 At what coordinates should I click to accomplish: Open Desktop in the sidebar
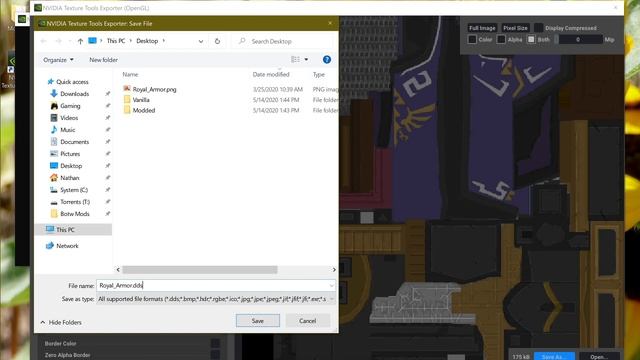point(71,166)
